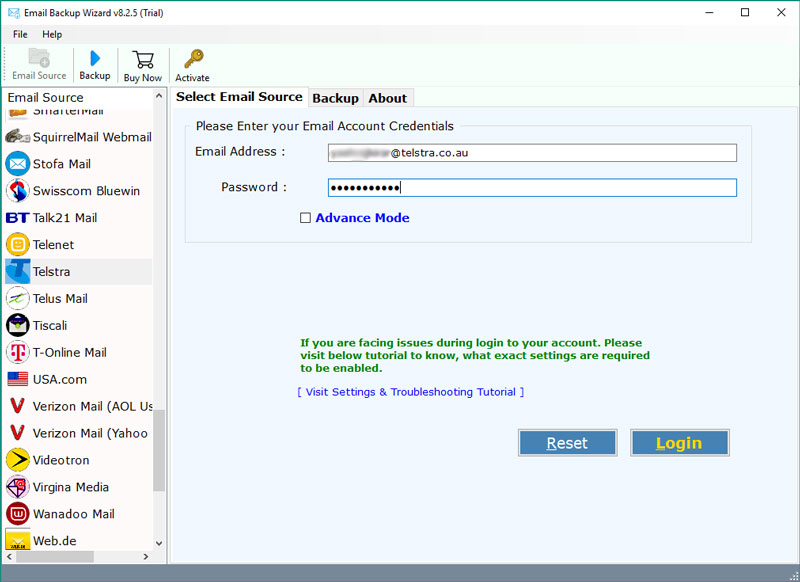
Task: Click the Login button
Action: coord(680,442)
